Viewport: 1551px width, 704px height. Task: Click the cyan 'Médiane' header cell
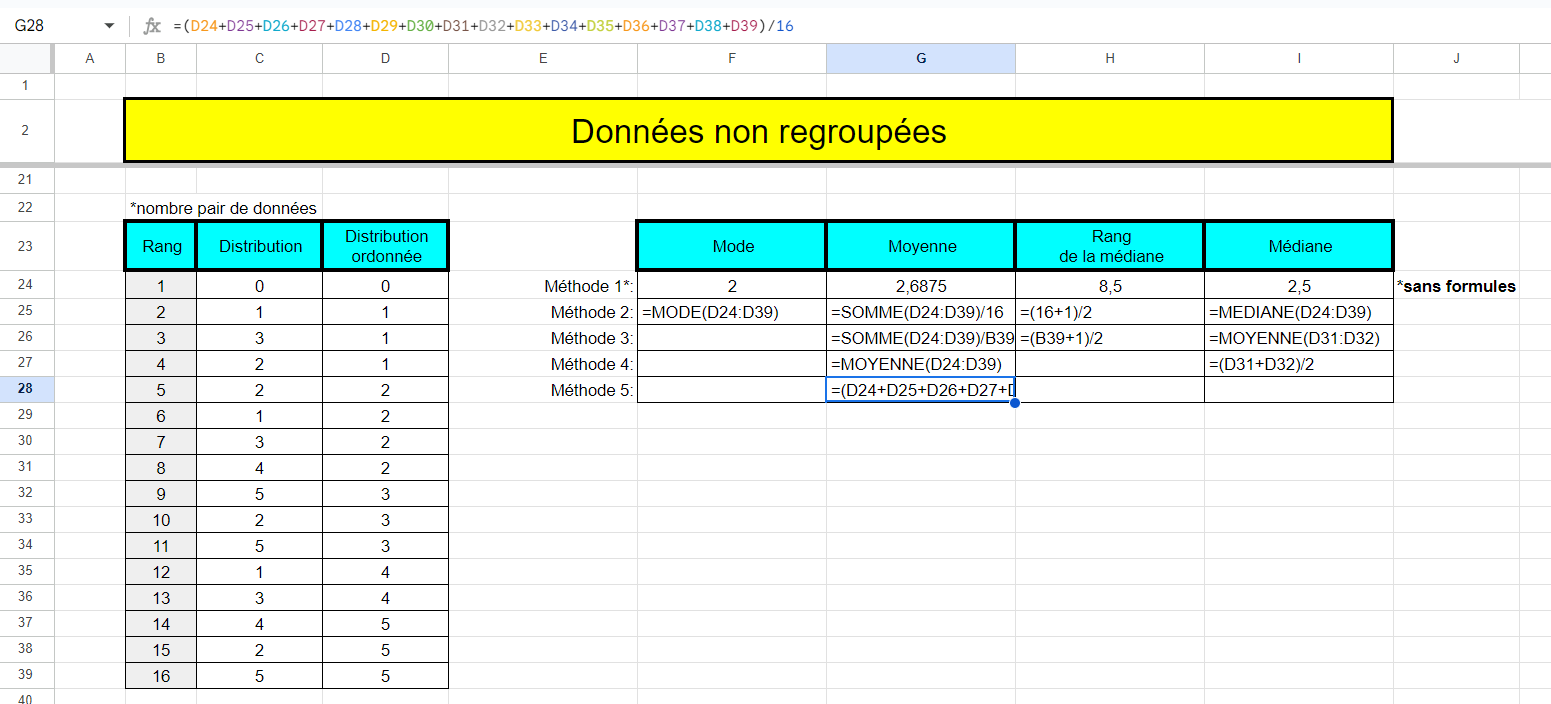click(x=1298, y=245)
